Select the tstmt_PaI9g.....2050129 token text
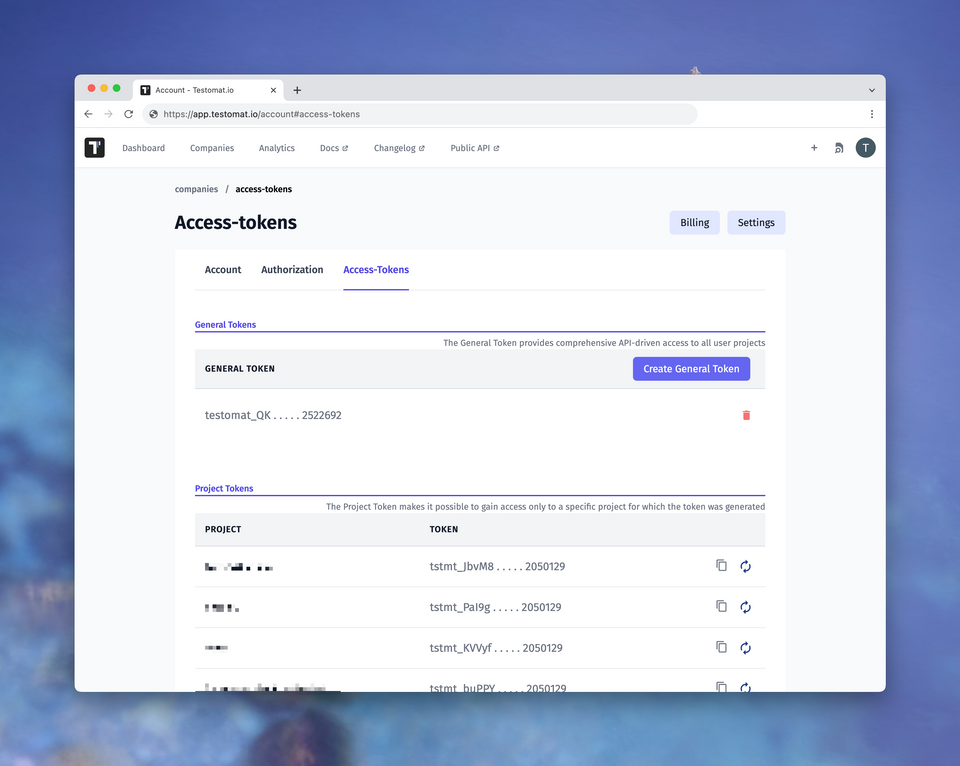960x766 pixels. click(495, 607)
